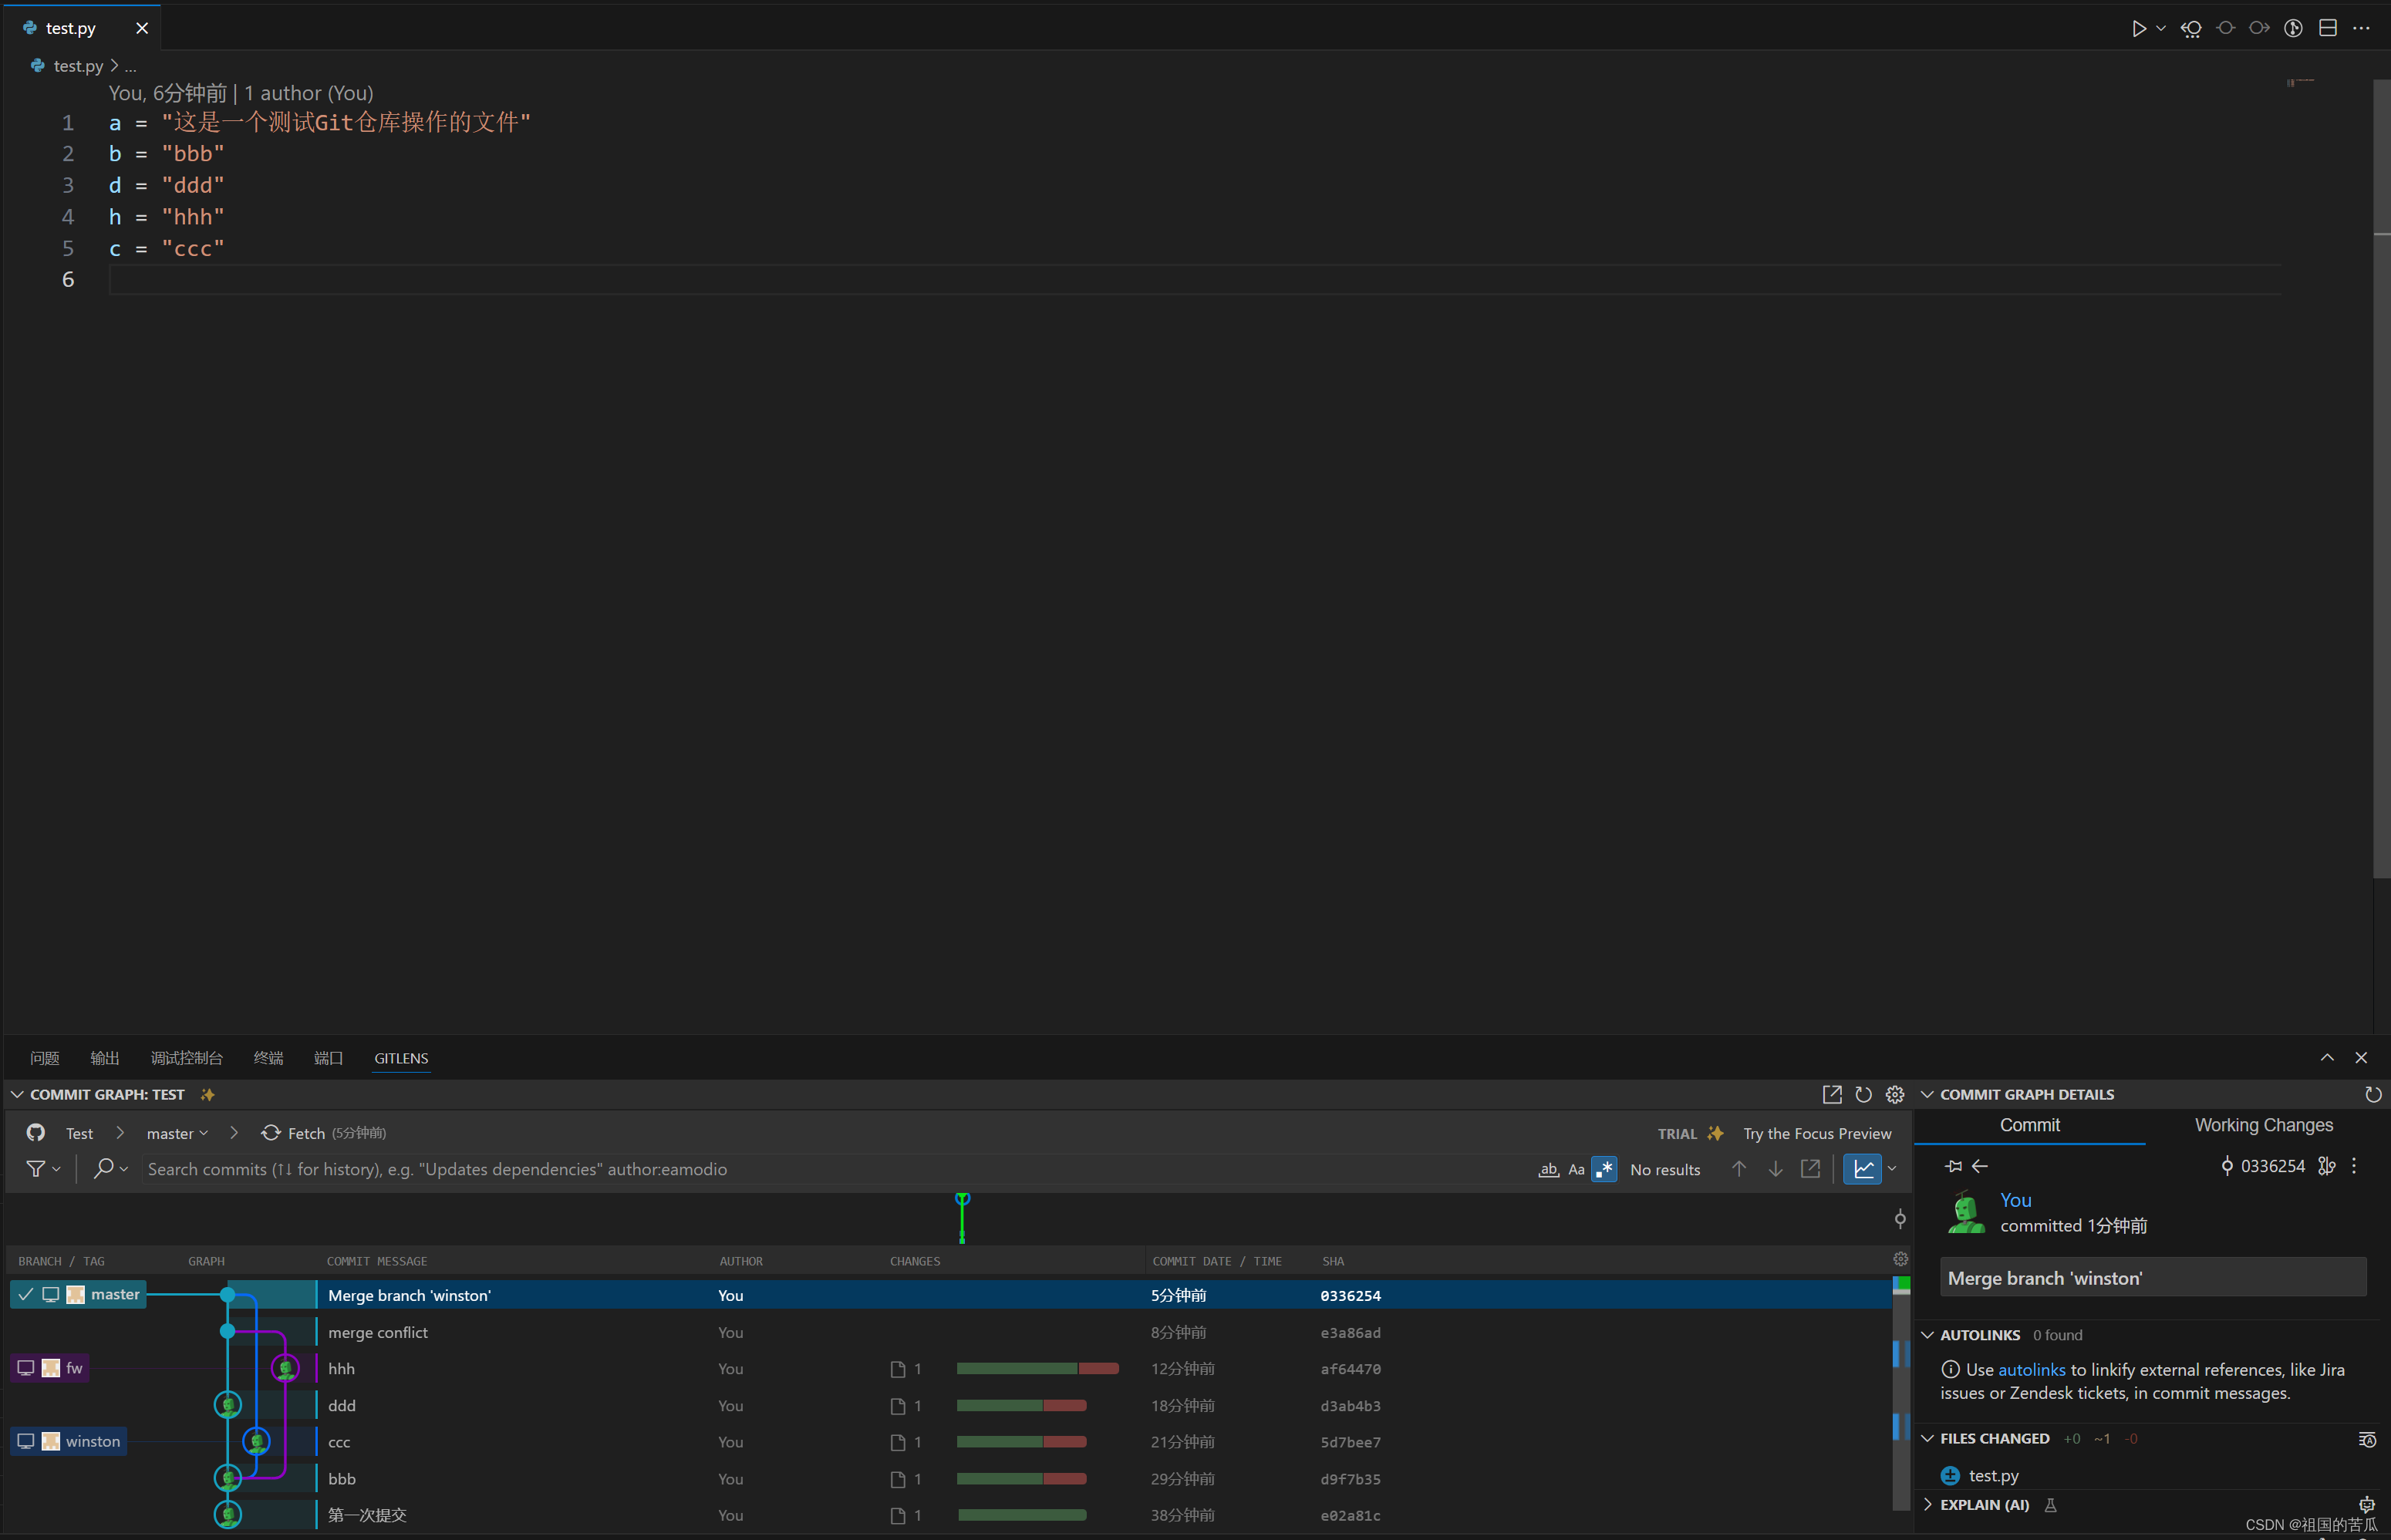Open the 端口 panel tab
This screenshot has width=2391, height=1540.
329,1058
